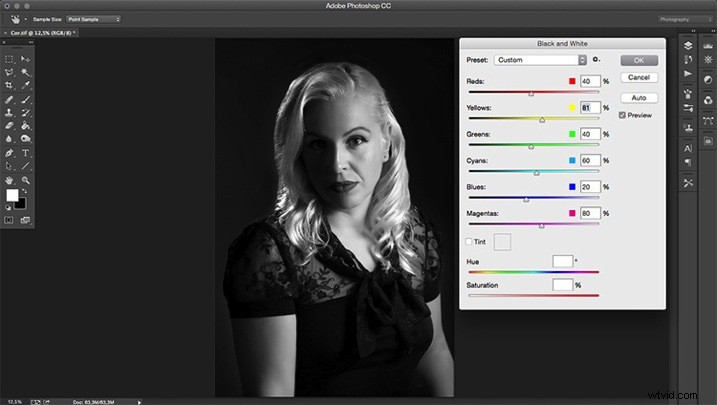Open the Brush Presets panel icon
This screenshot has height=405, width=717.
(x=688, y=94)
